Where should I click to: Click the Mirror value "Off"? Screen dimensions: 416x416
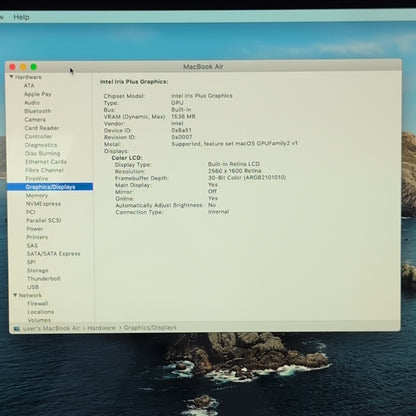tap(212, 191)
